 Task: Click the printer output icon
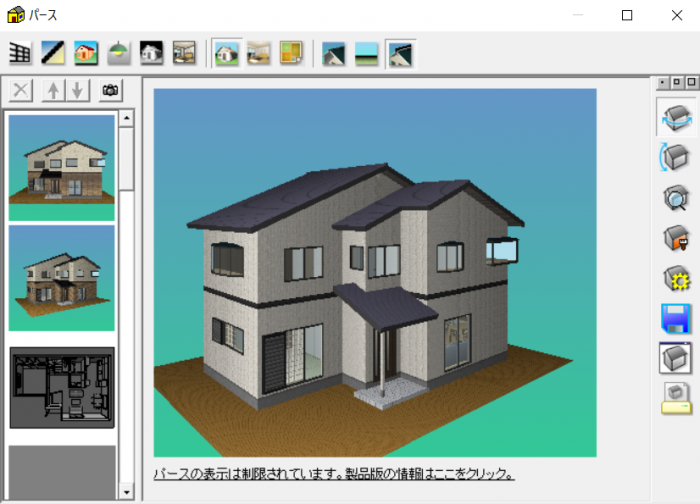click(676, 398)
